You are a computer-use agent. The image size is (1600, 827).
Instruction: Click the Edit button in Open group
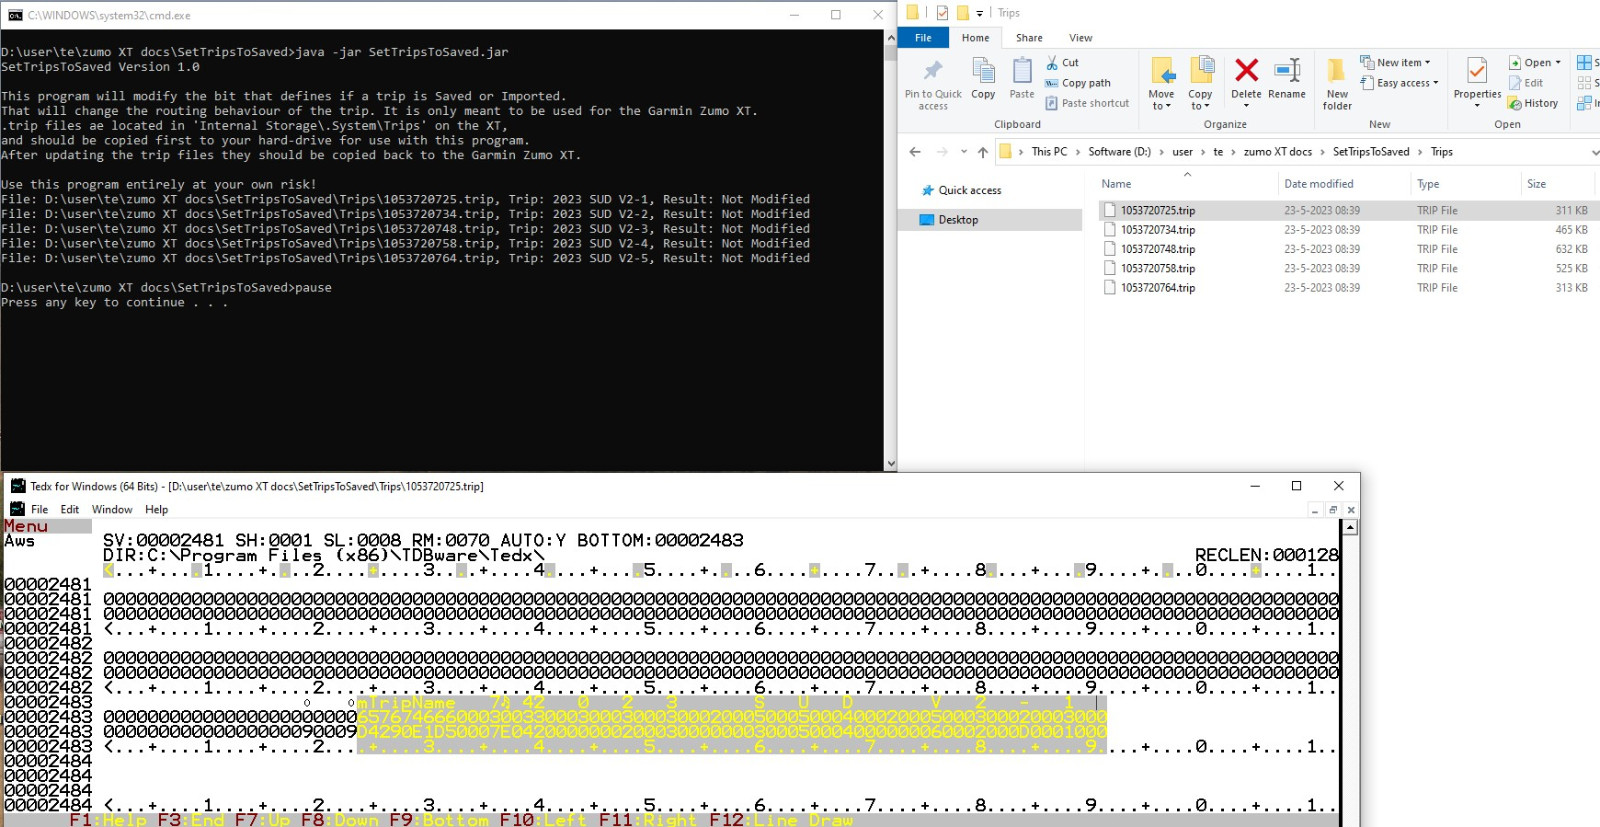tap(1526, 83)
